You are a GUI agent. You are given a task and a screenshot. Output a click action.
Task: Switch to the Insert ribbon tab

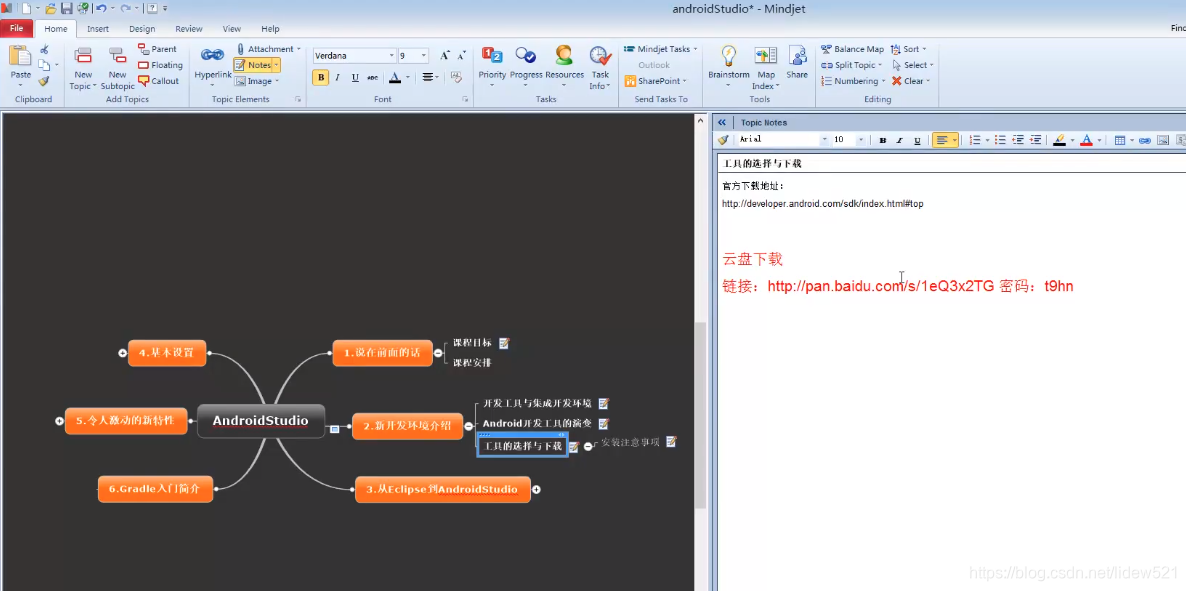(98, 29)
